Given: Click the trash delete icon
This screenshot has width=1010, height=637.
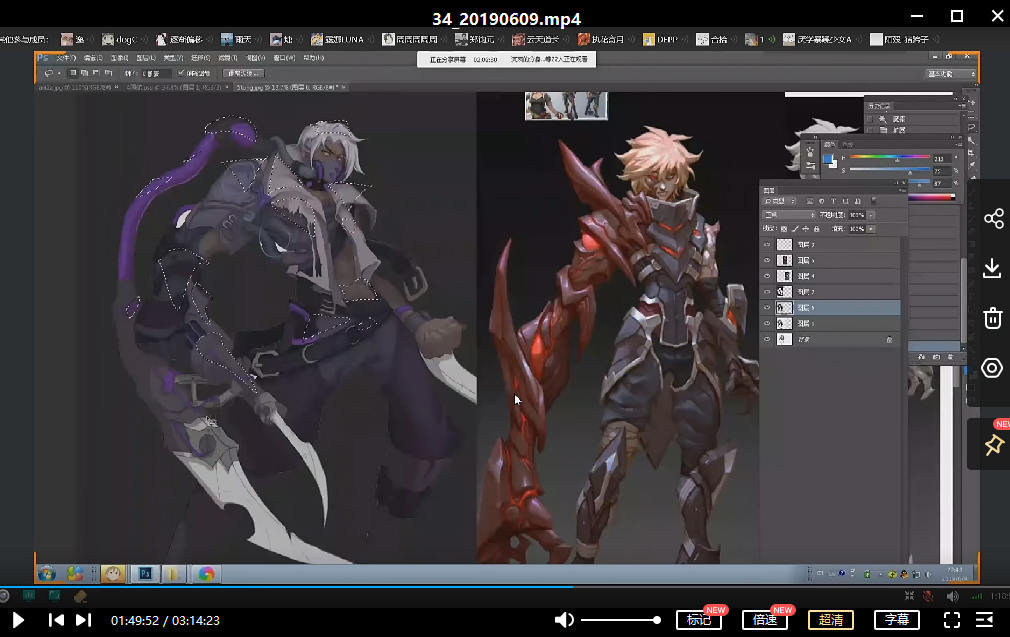Looking at the screenshot, I should point(992,318).
